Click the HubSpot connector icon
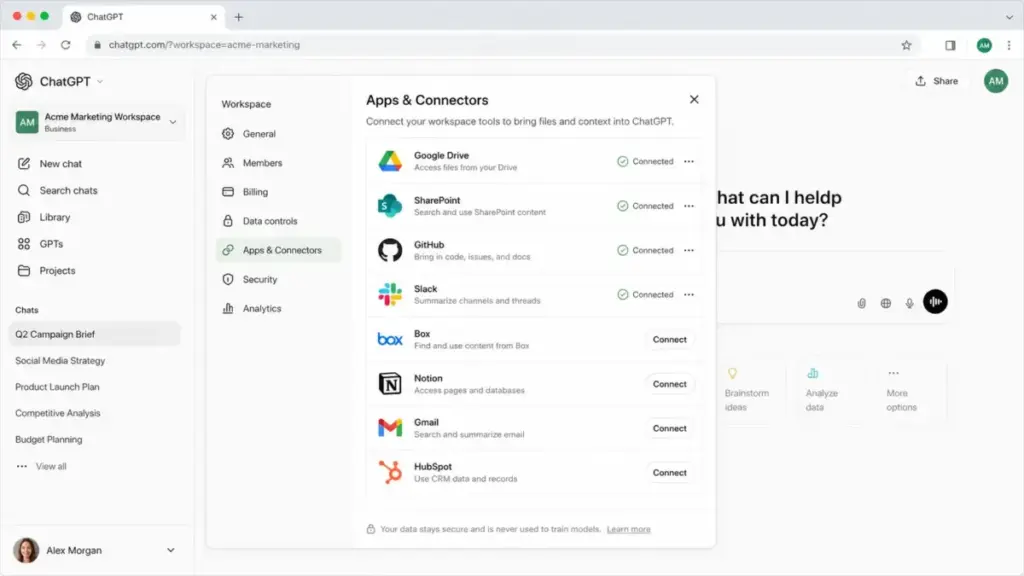Image resolution: width=1024 pixels, height=576 pixels. pos(391,472)
